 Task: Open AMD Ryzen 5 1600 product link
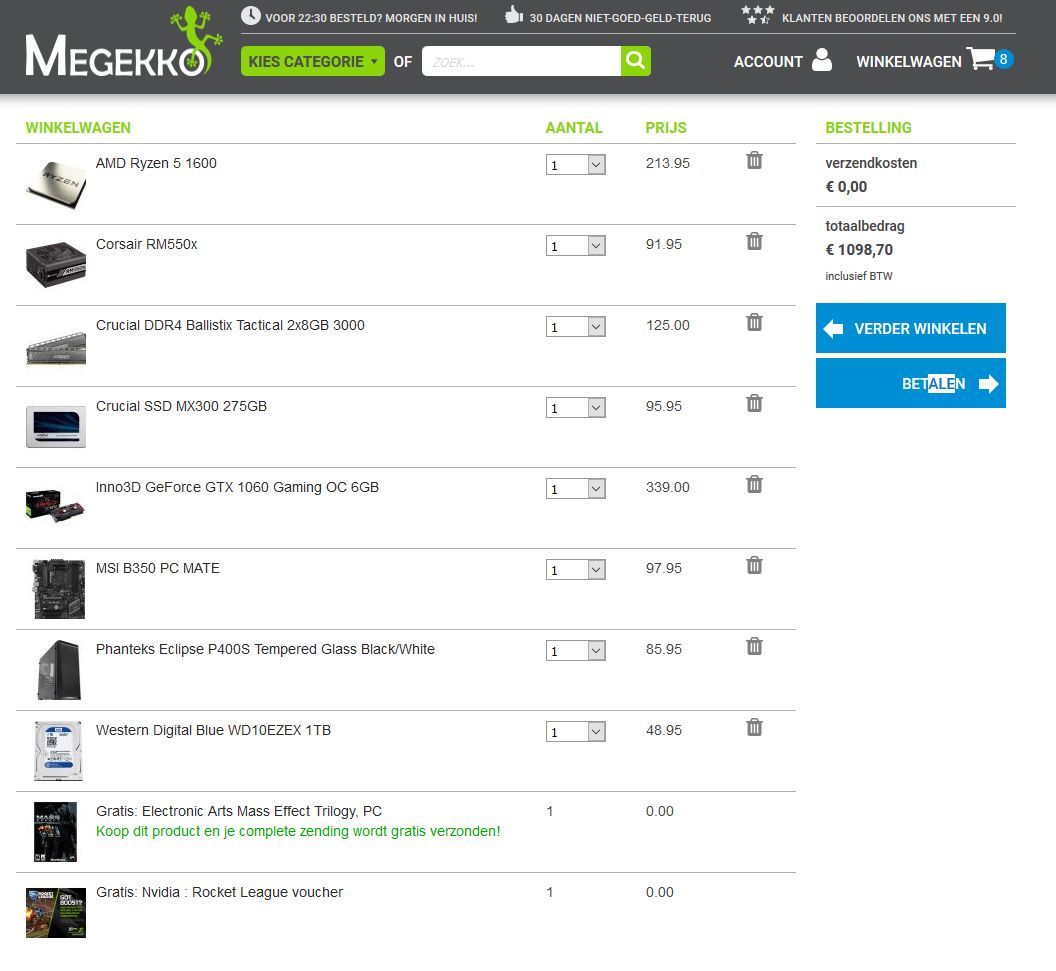[156, 163]
